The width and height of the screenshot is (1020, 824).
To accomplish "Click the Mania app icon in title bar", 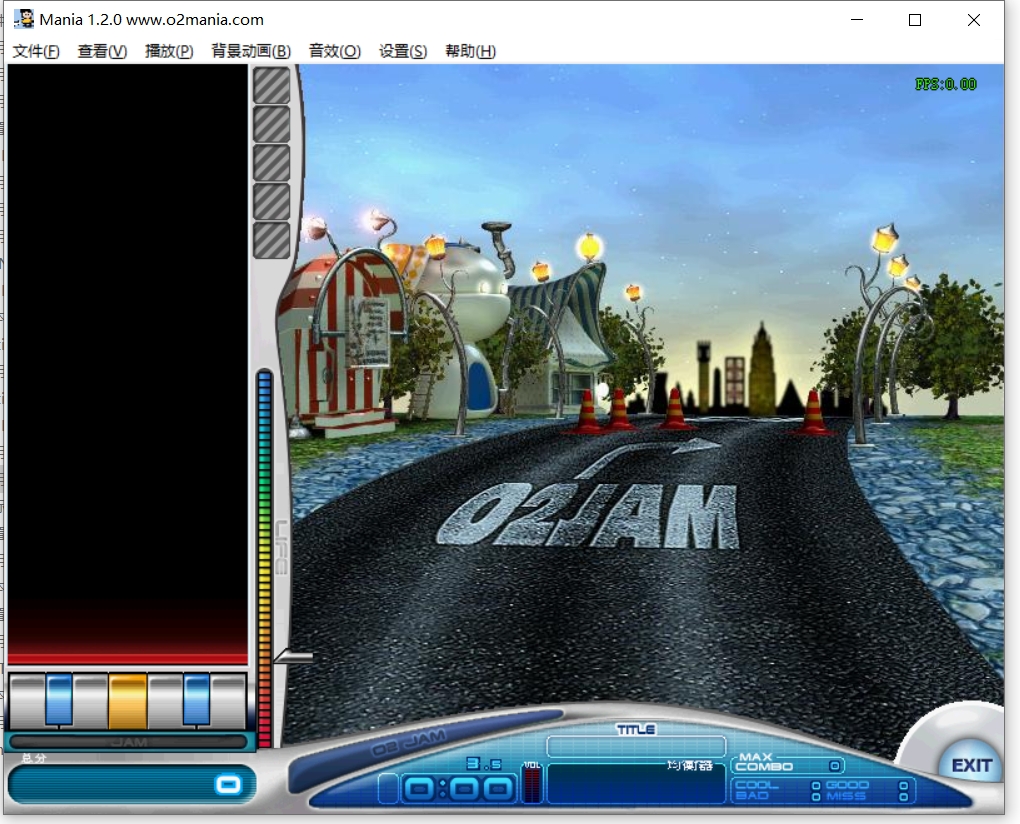I will (24, 19).
